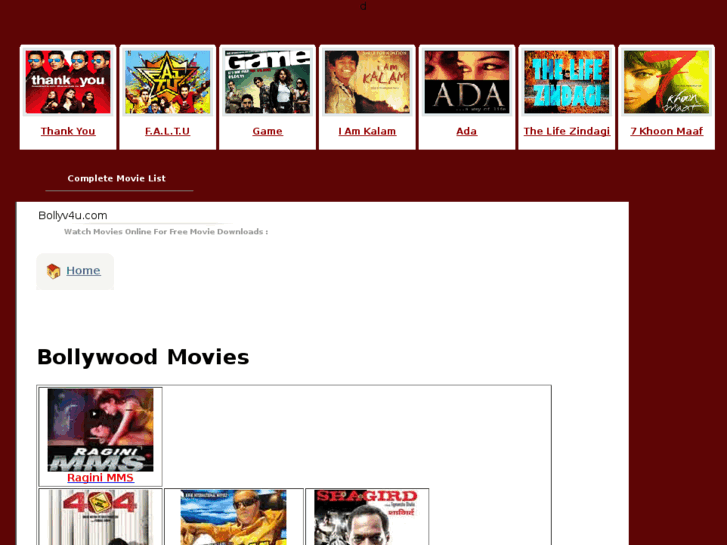Open The Life Zindagi poster
Screen dimensions: 727x545
(x=567, y=82)
